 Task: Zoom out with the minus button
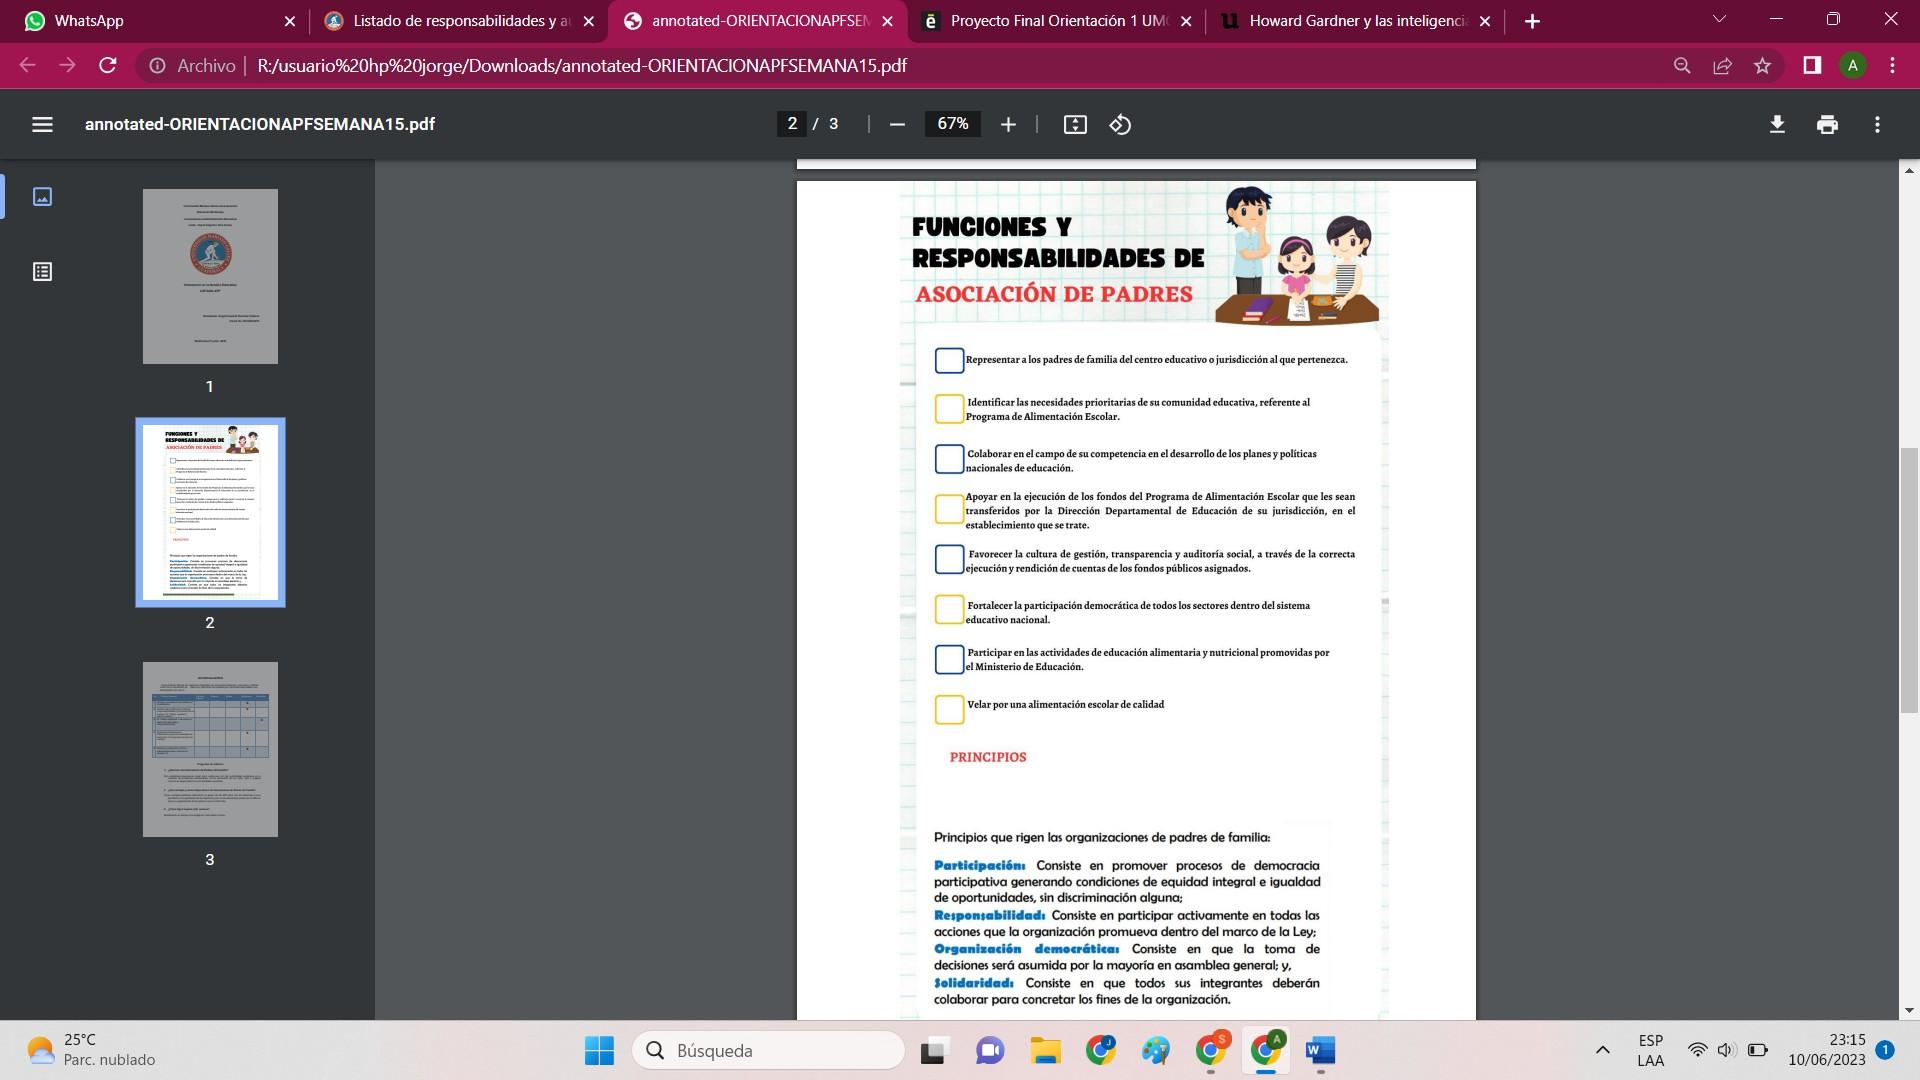897,124
